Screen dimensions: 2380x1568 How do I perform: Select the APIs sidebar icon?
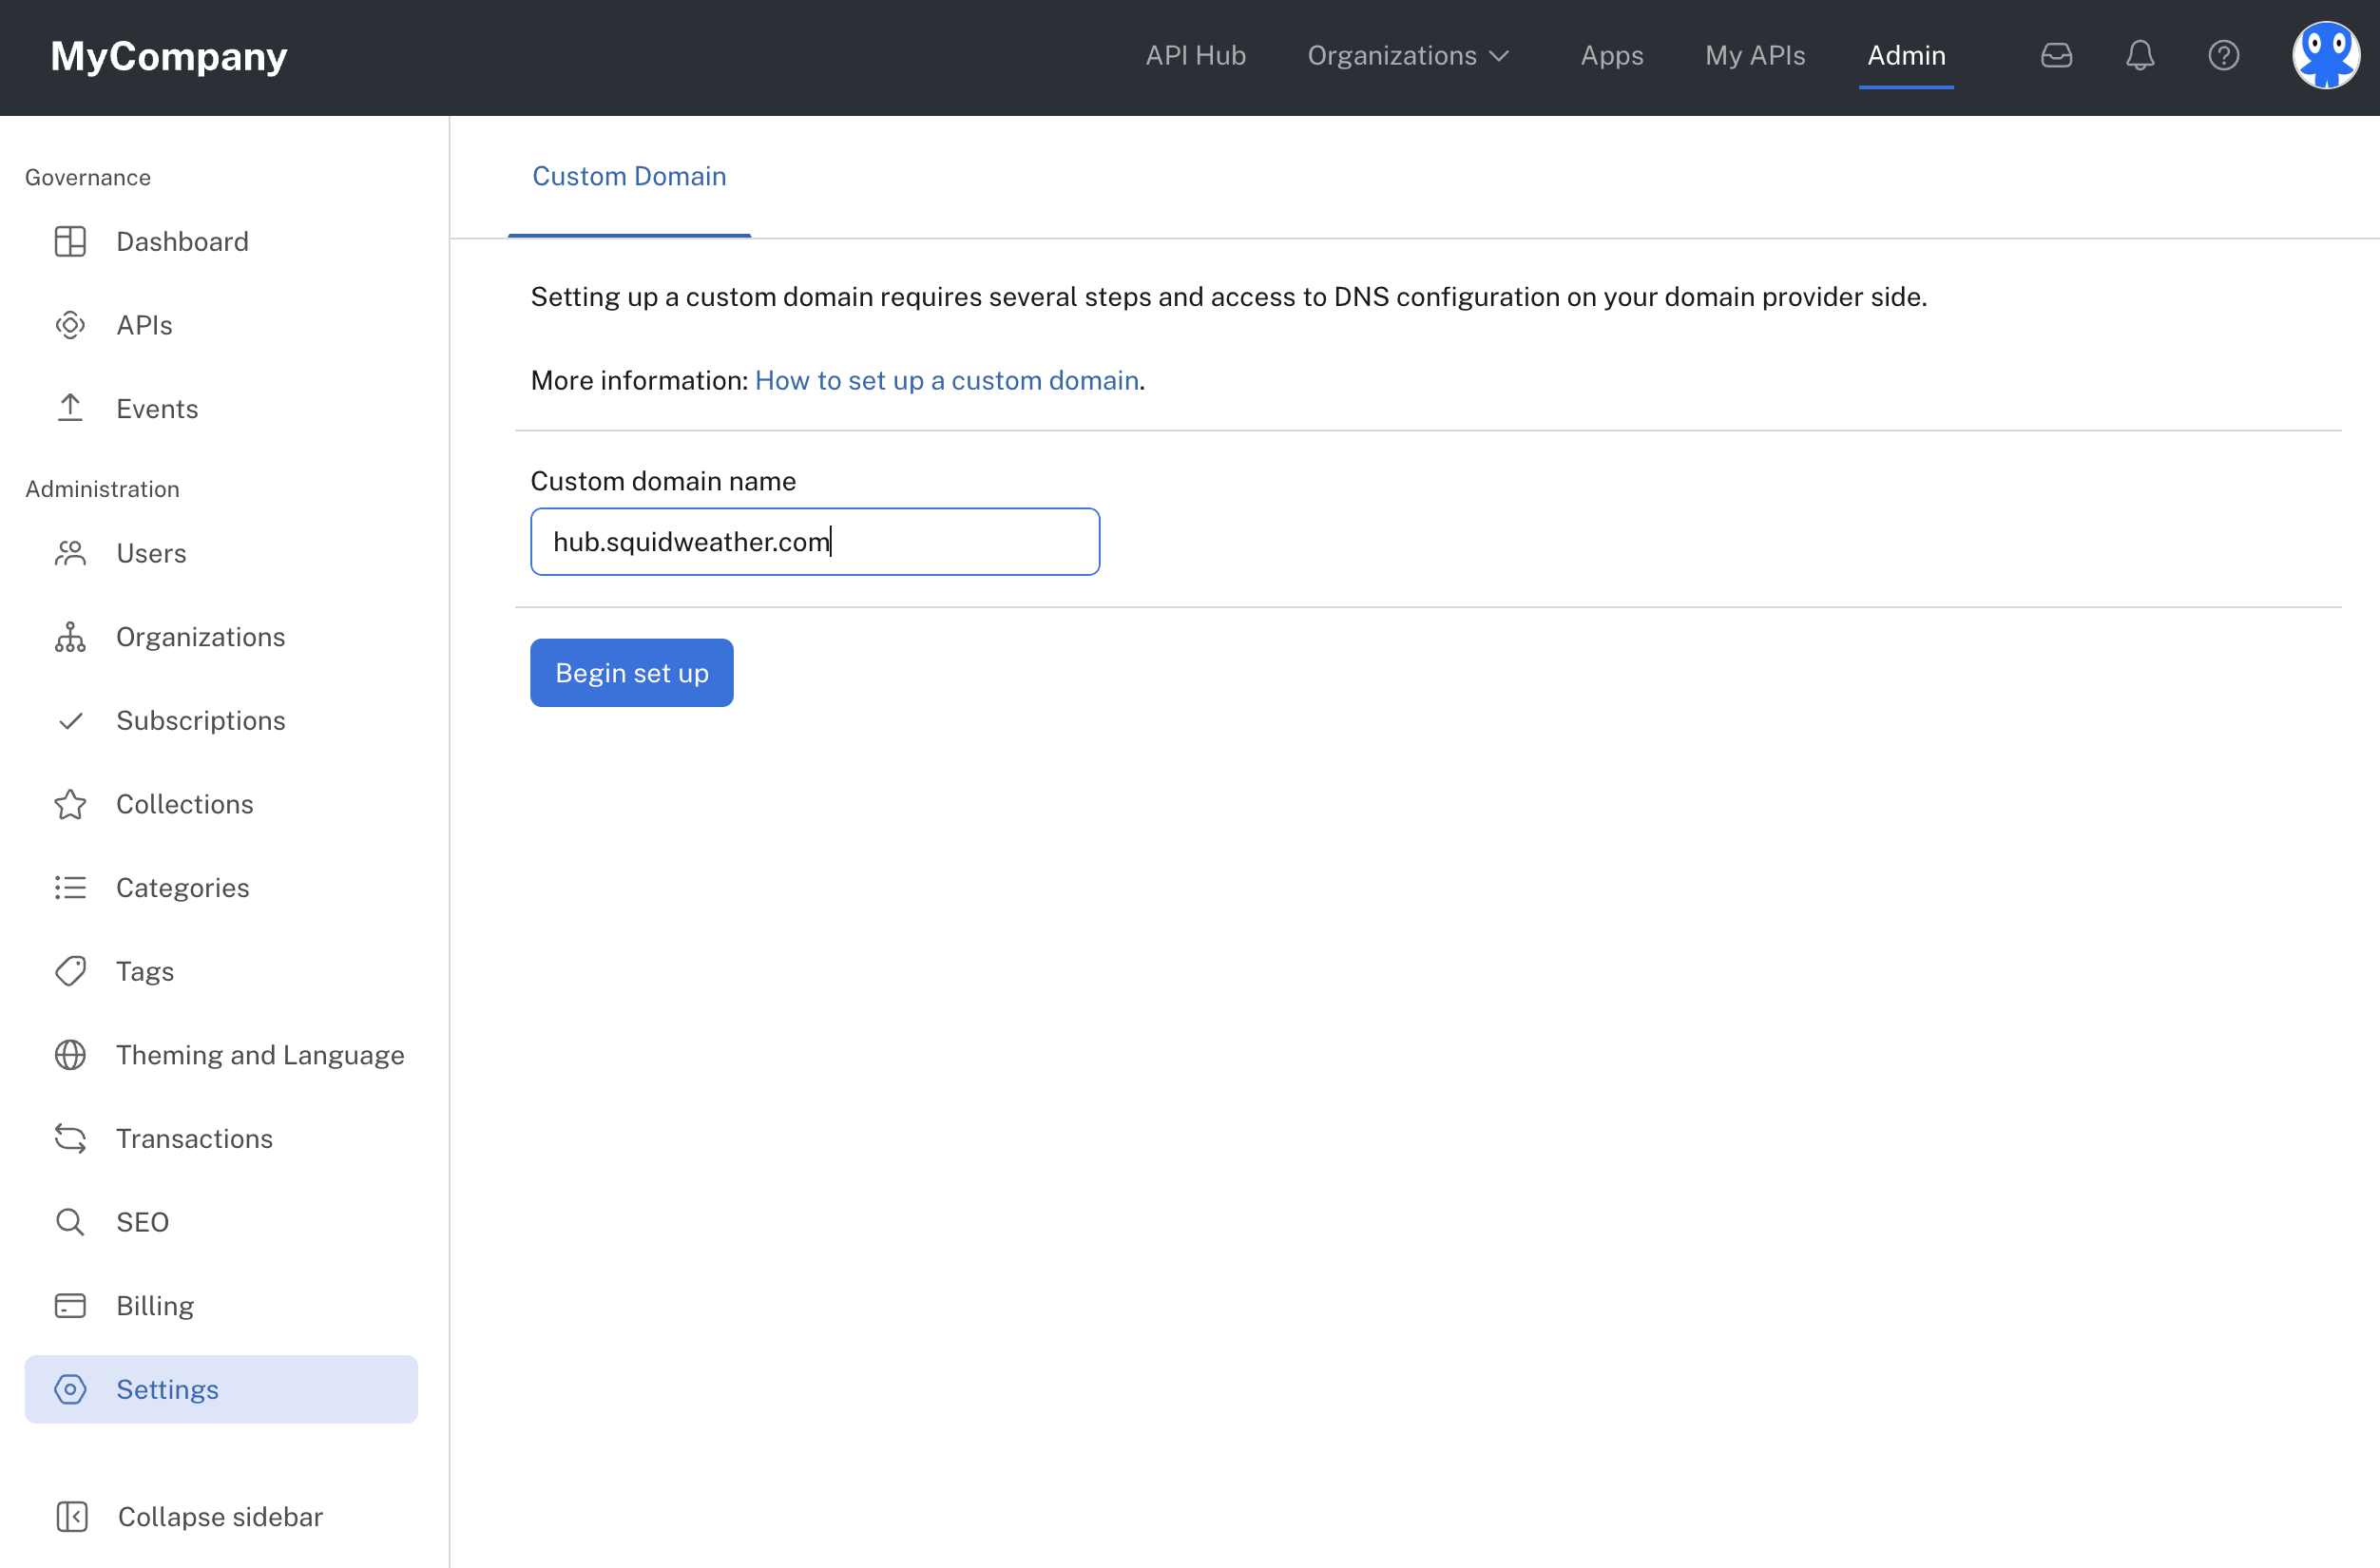[70, 324]
